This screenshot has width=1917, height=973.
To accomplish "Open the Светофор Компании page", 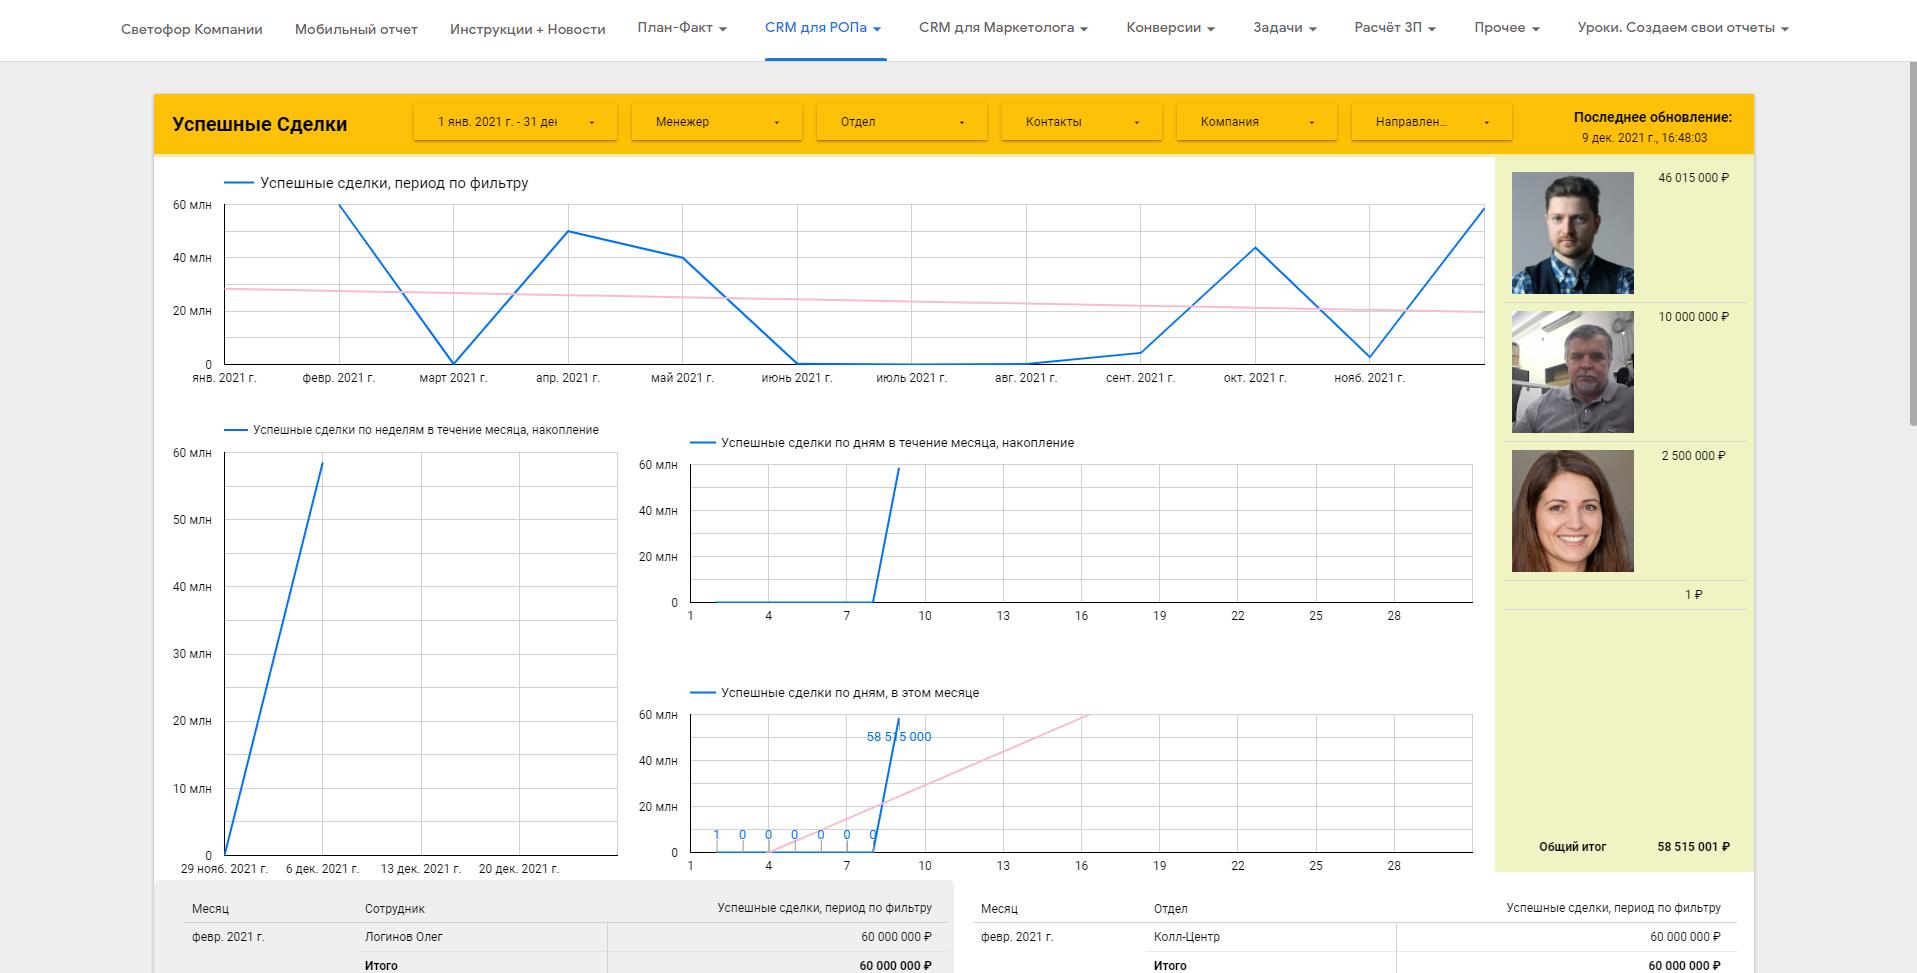I will point(191,29).
